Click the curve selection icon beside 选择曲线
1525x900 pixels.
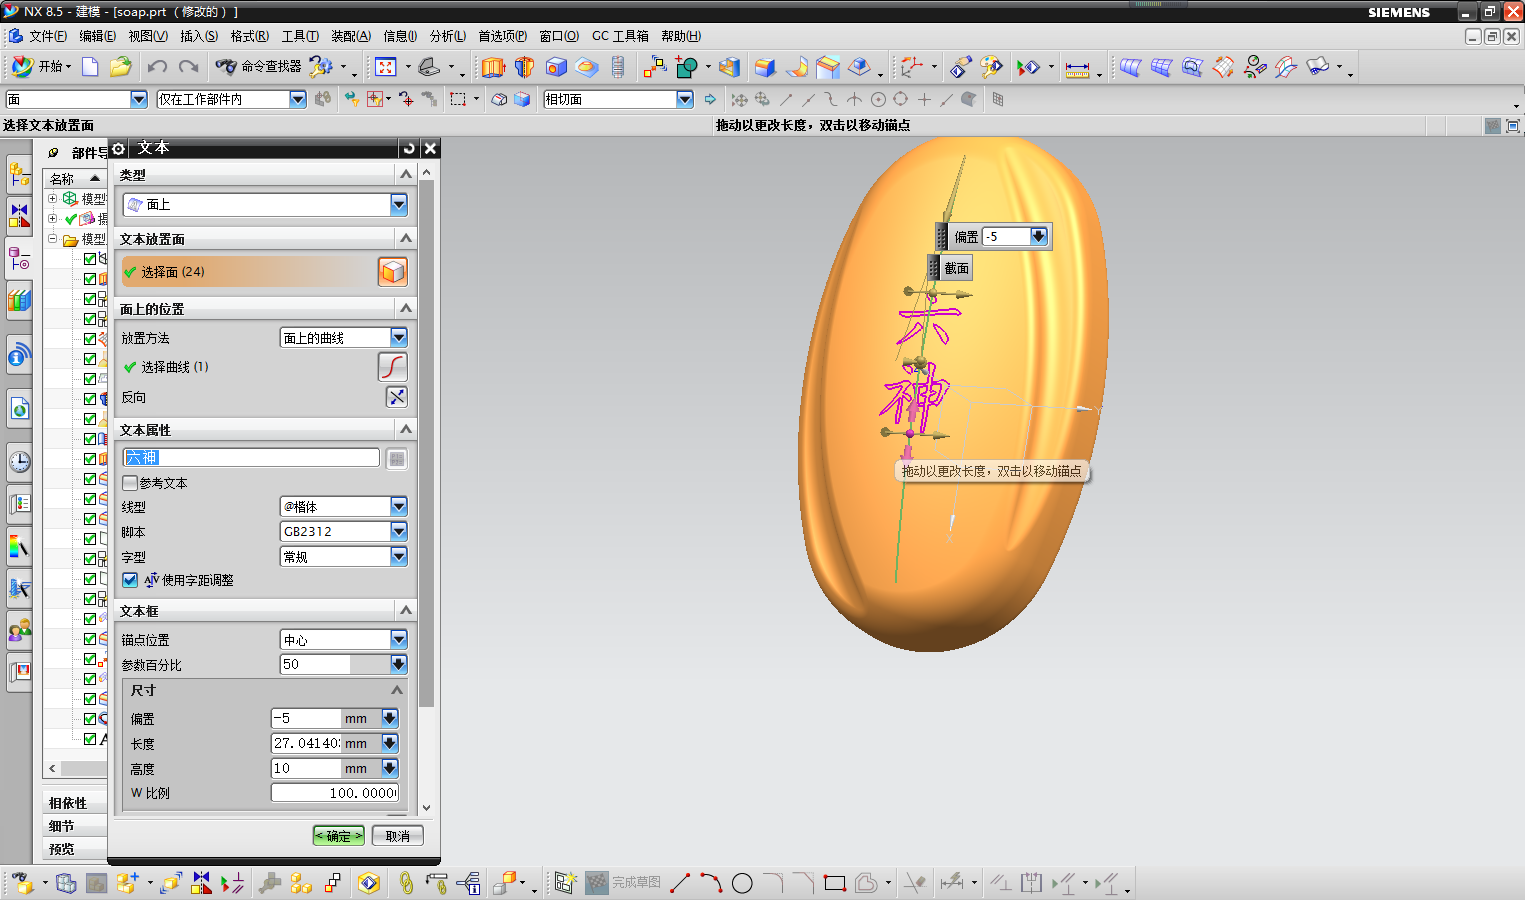[x=393, y=367]
